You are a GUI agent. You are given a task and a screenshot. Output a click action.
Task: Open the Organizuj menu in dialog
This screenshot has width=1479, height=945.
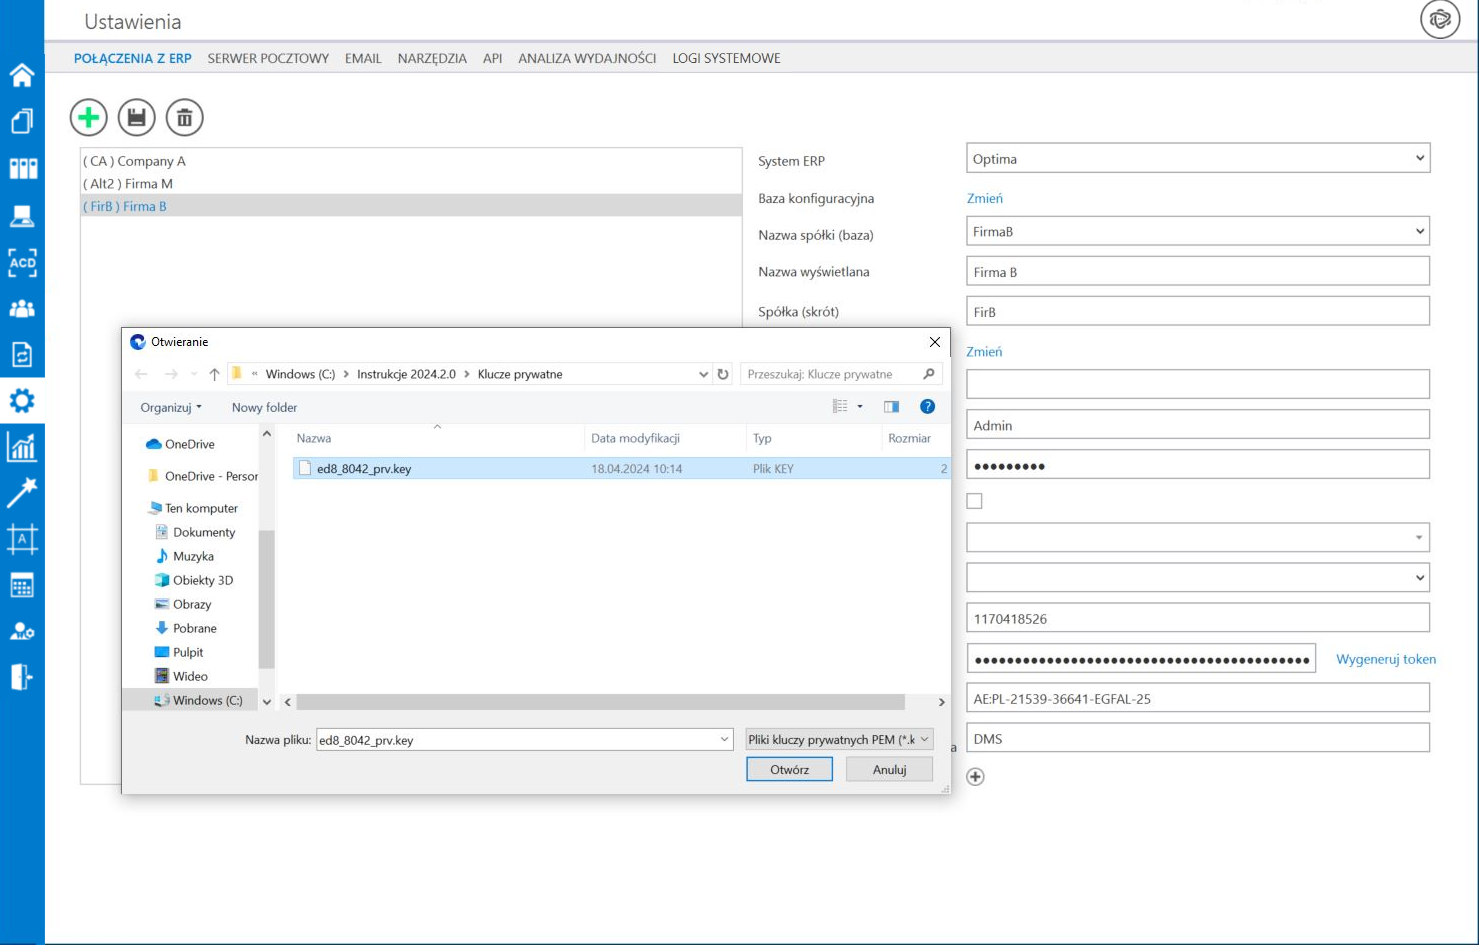(171, 407)
